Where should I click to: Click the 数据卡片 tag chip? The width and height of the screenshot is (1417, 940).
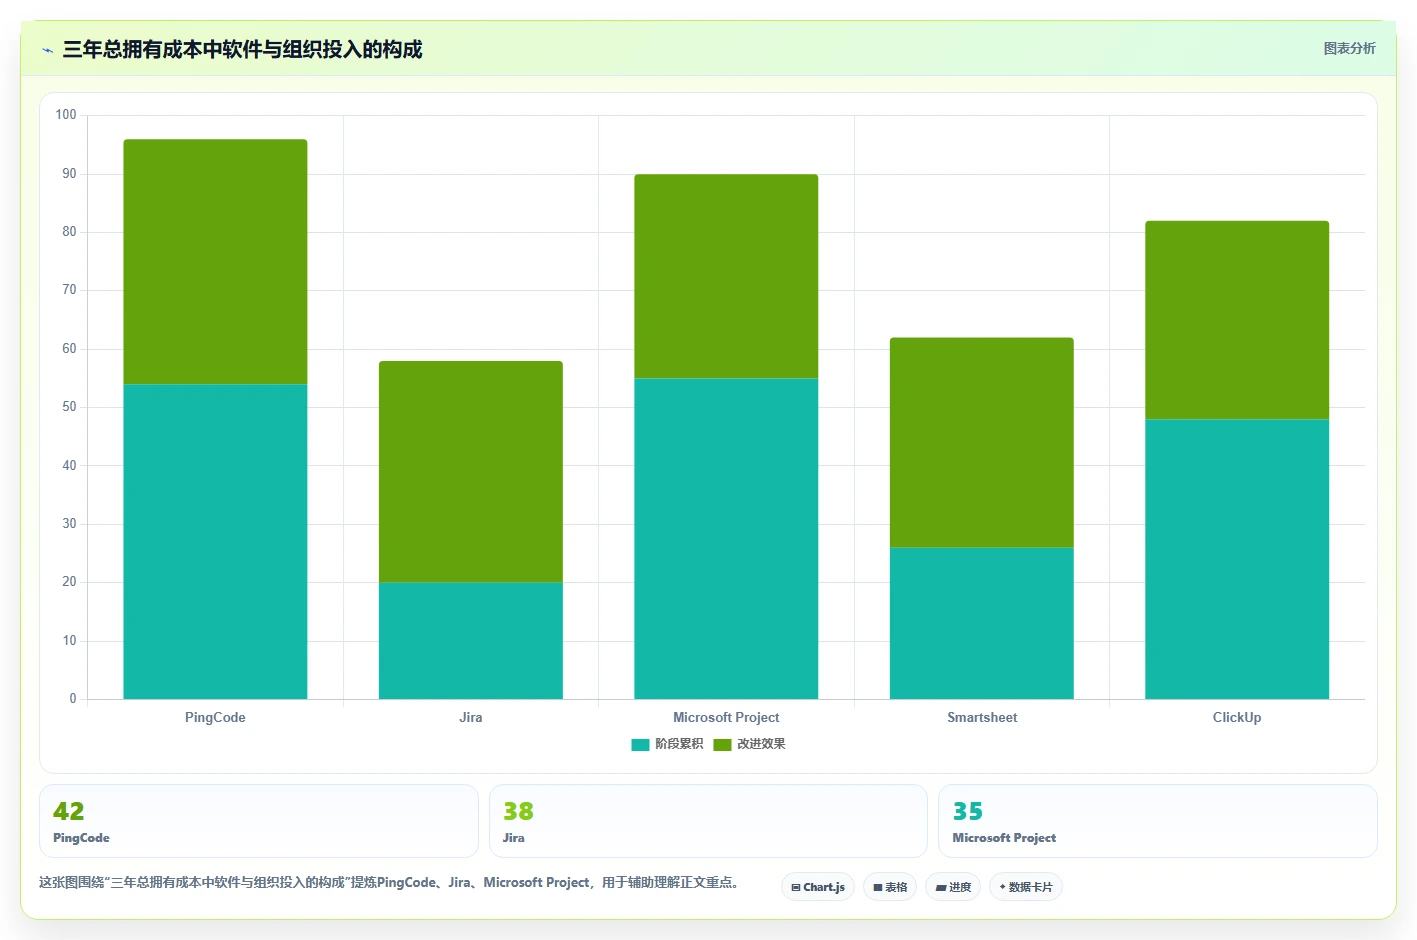click(1026, 887)
